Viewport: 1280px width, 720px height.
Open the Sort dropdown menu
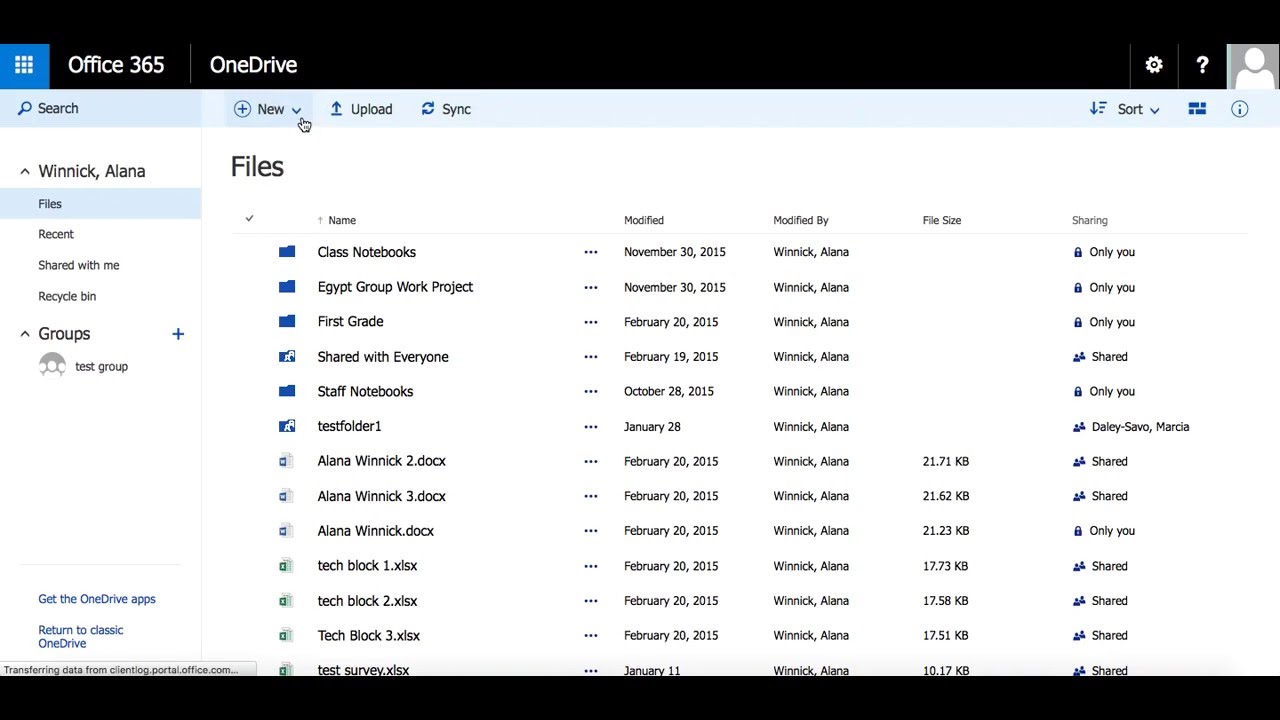[1125, 109]
